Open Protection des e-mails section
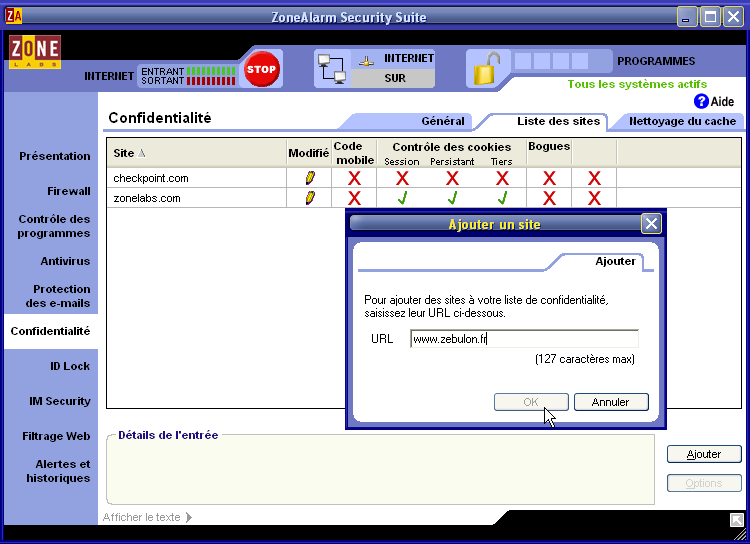 (58, 296)
